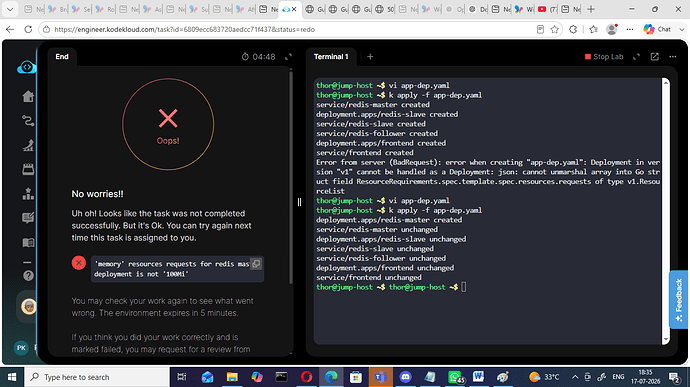Click the panel divider handle between panes

(x=299, y=202)
